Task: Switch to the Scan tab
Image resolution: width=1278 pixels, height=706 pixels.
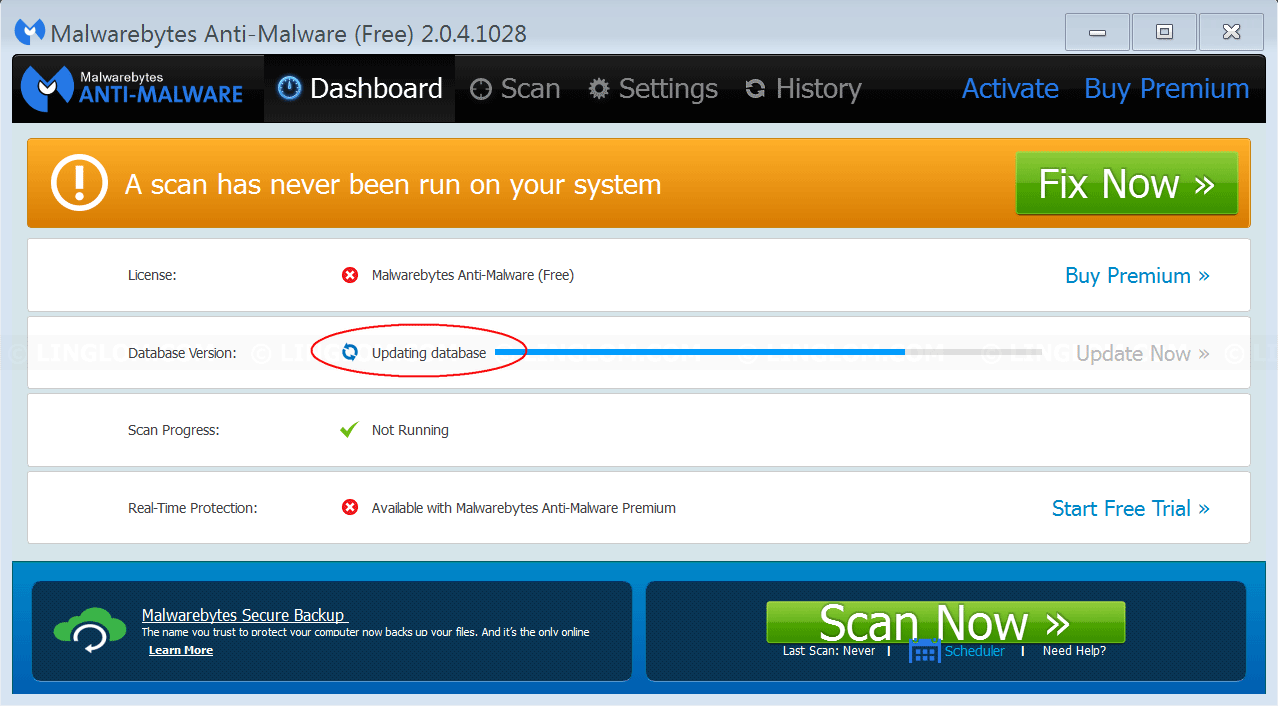Action: click(516, 89)
